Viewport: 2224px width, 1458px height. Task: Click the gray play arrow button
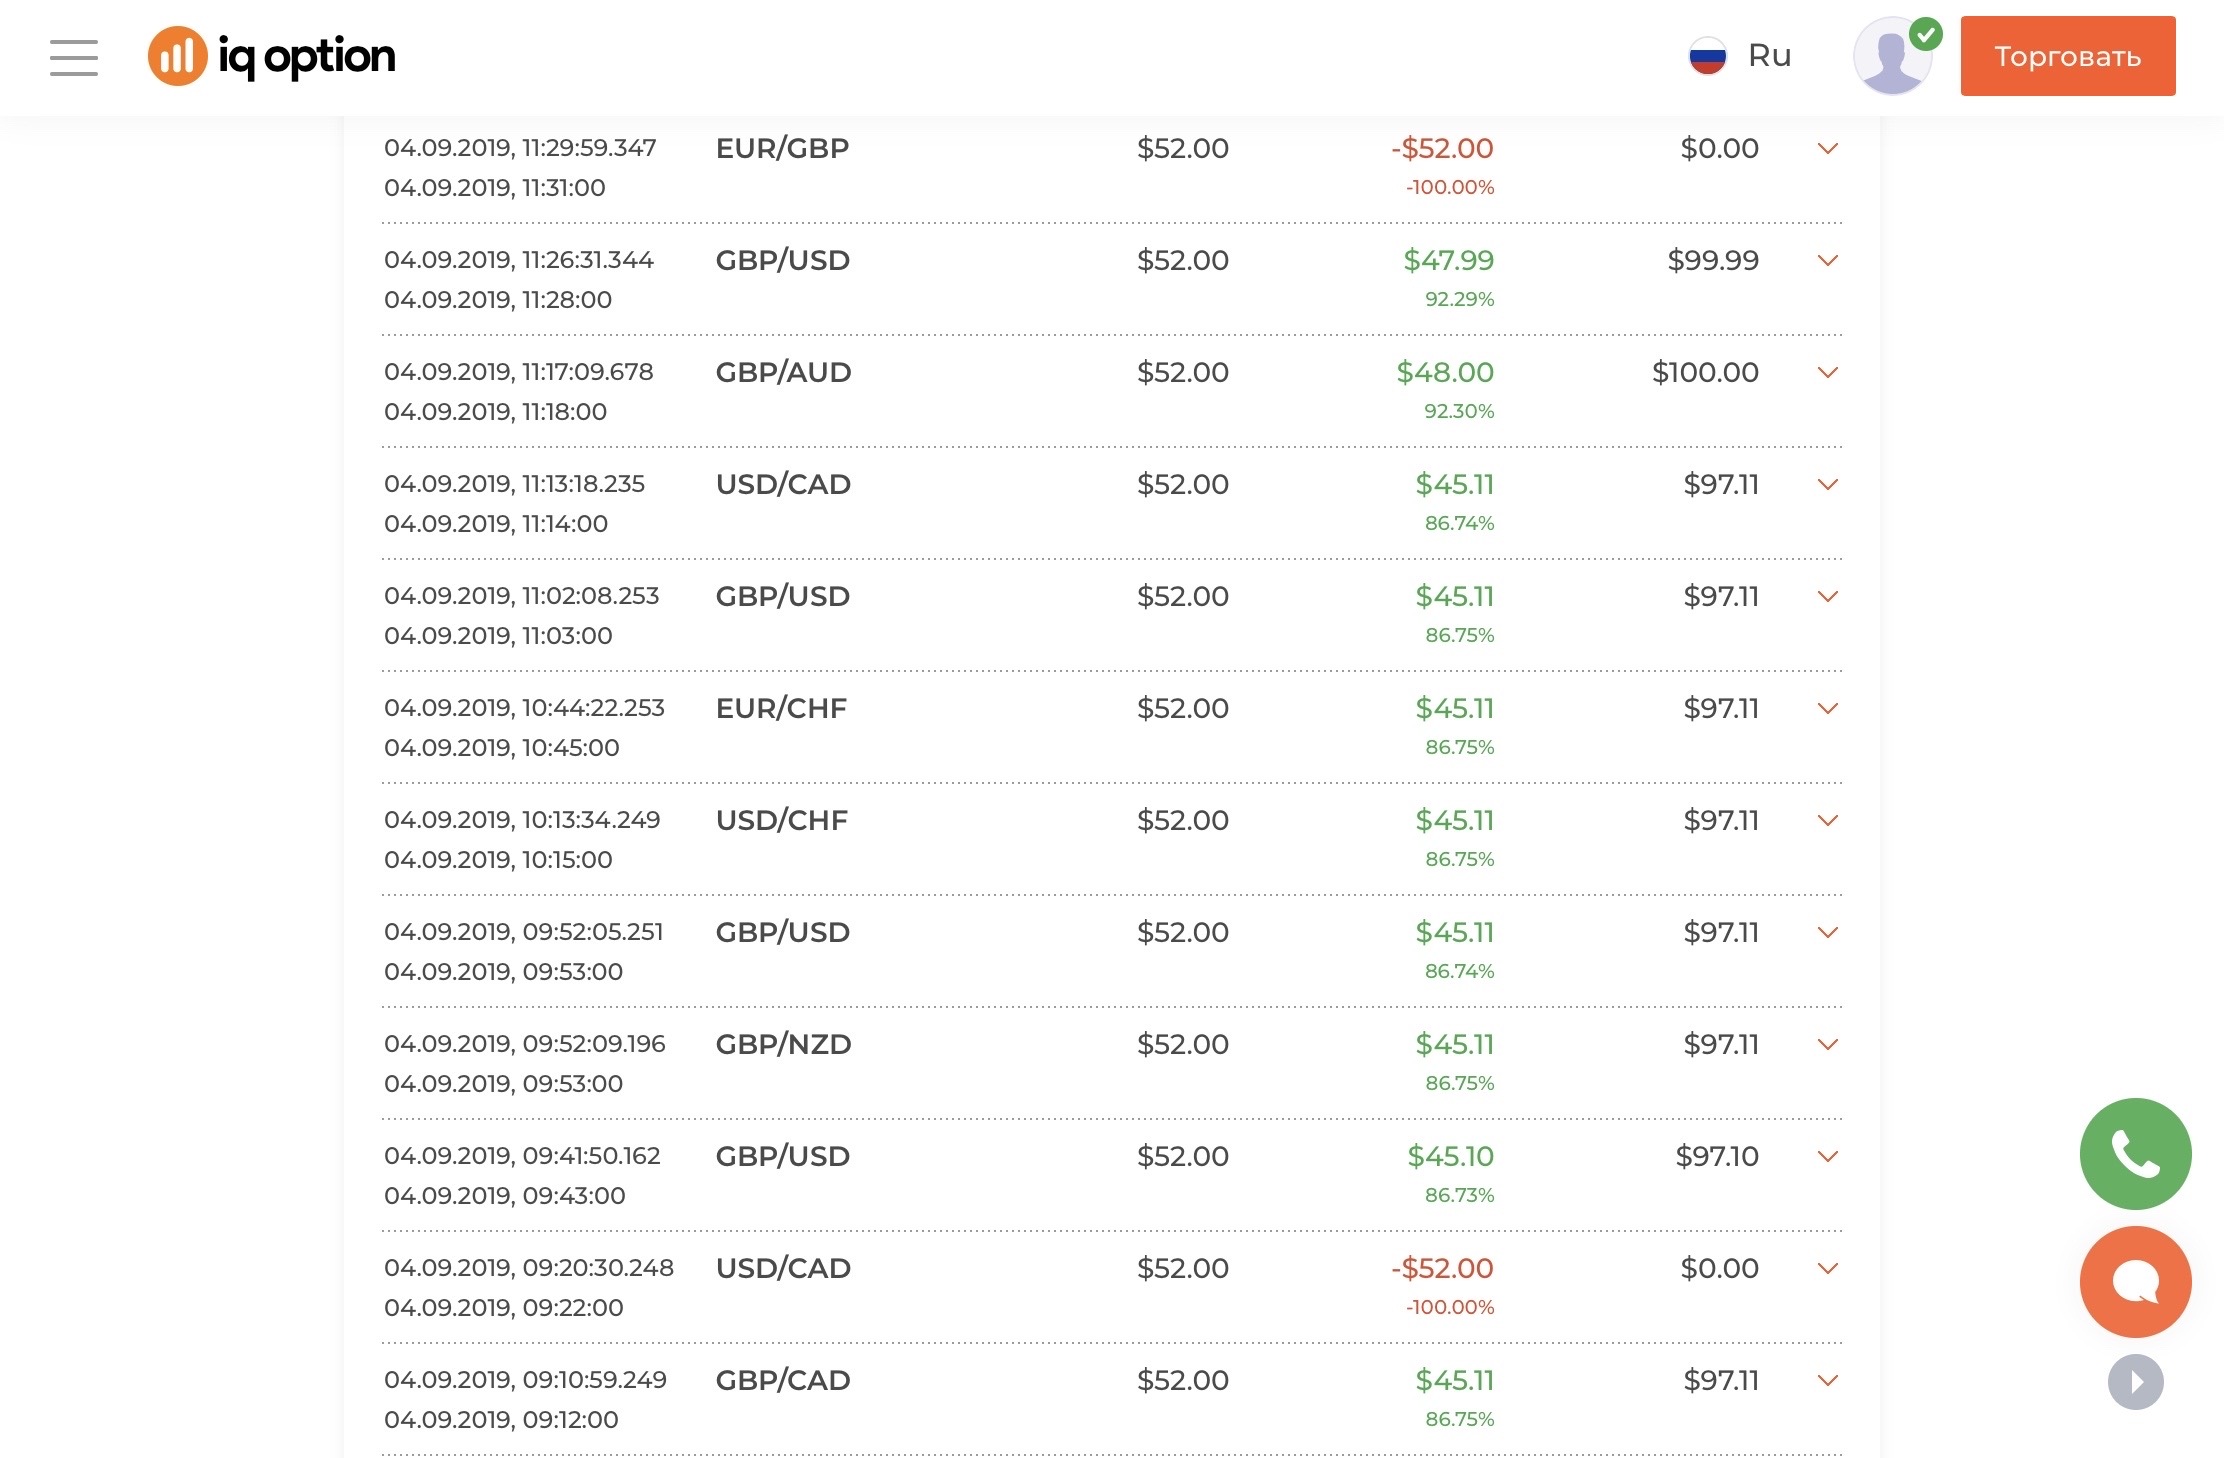pyautogui.click(x=2135, y=1382)
